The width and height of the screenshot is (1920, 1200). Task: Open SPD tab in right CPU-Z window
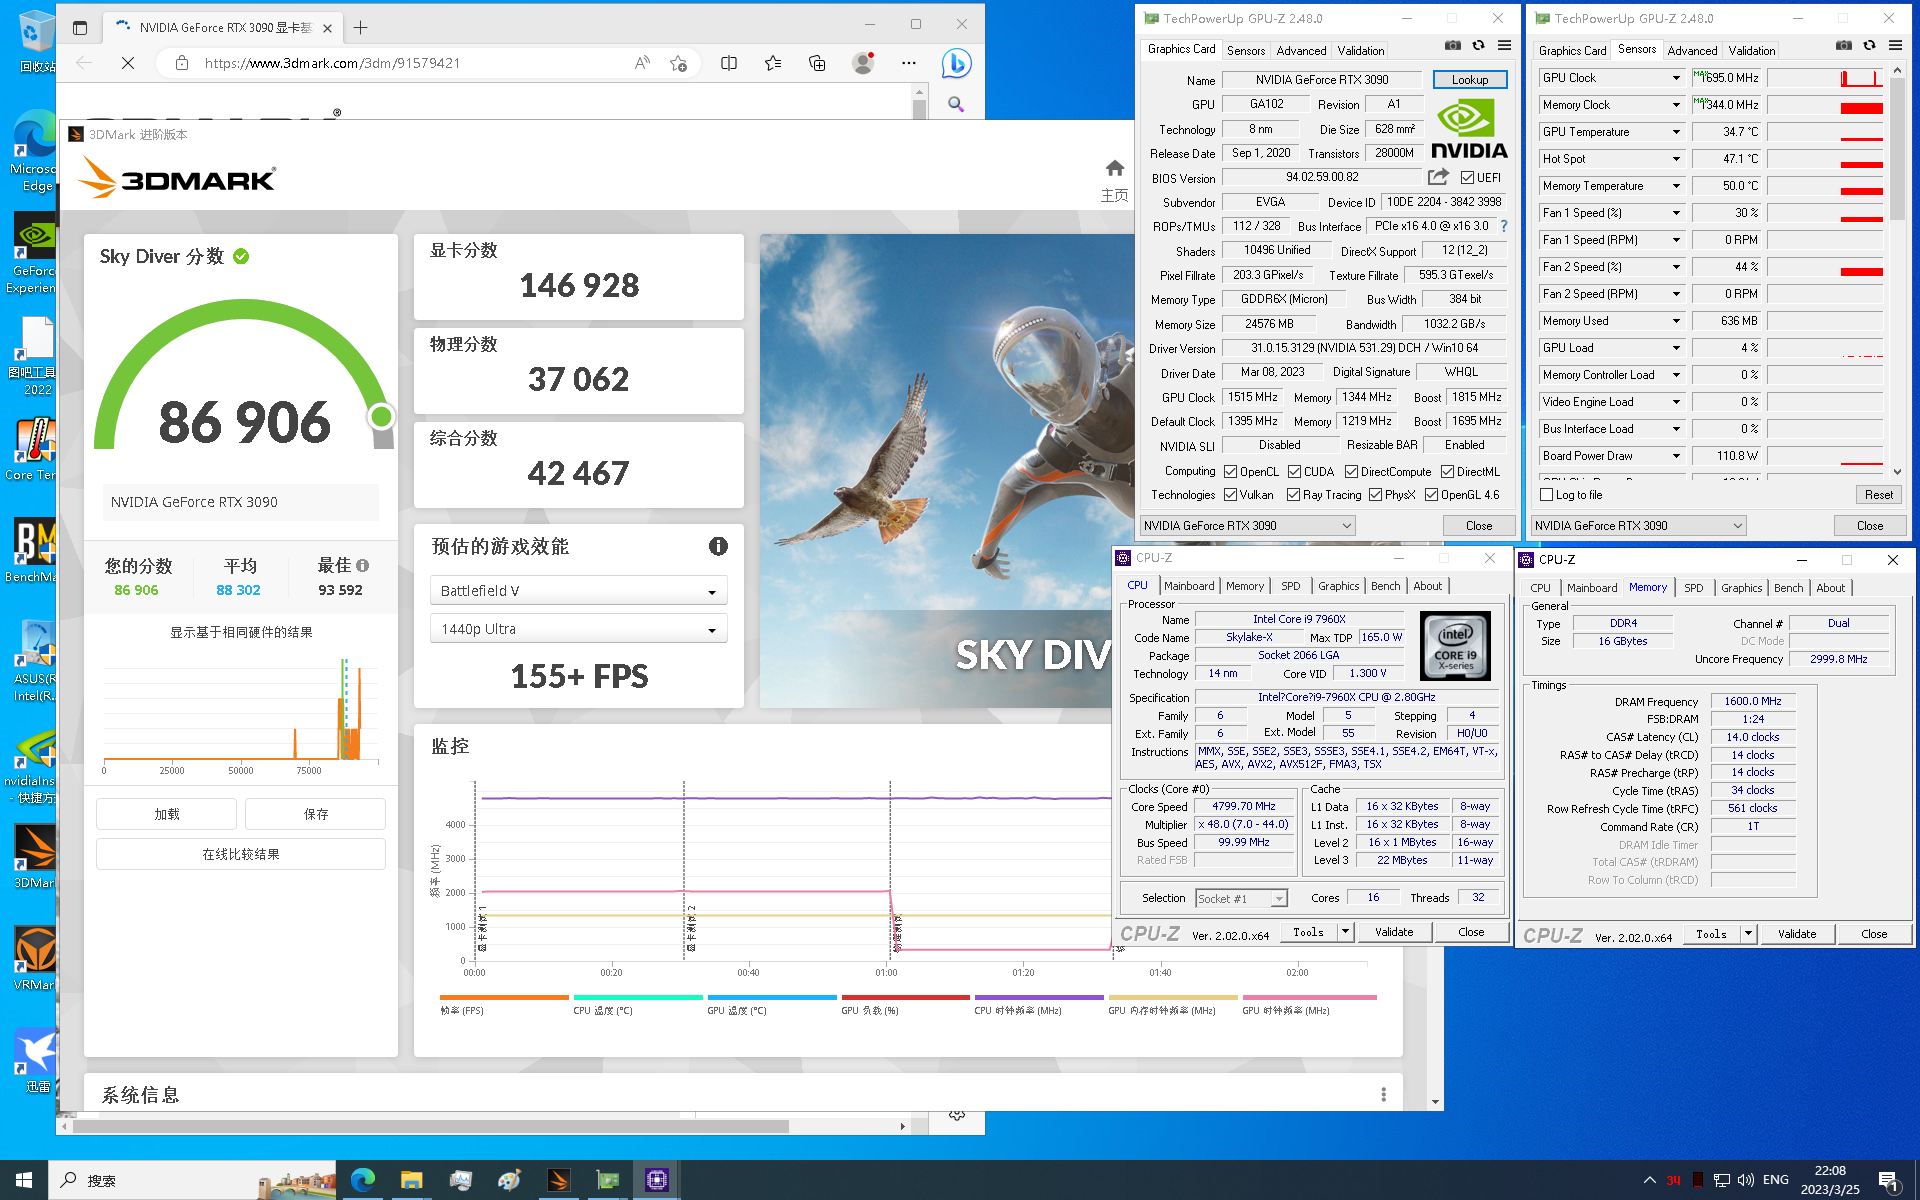[x=1693, y=588]
